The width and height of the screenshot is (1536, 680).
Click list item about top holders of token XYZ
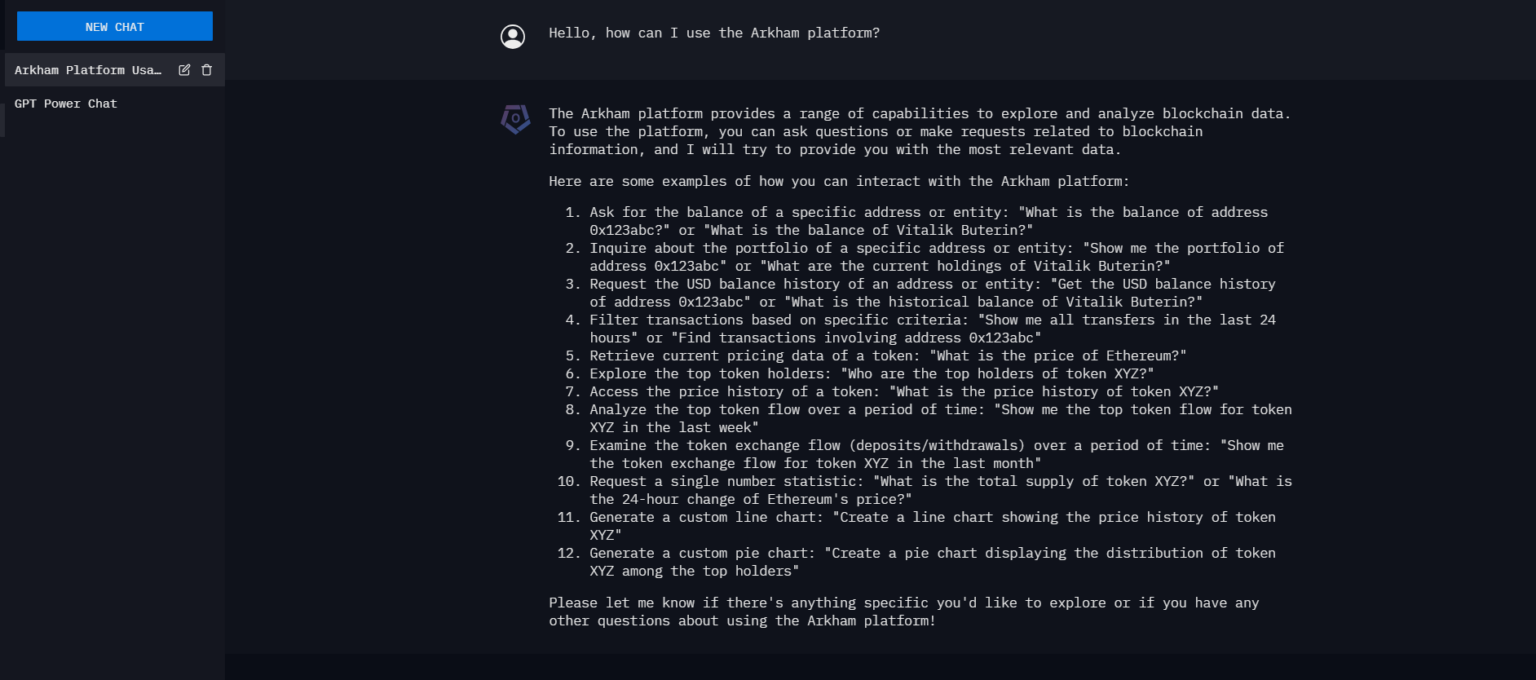[870, 373]
